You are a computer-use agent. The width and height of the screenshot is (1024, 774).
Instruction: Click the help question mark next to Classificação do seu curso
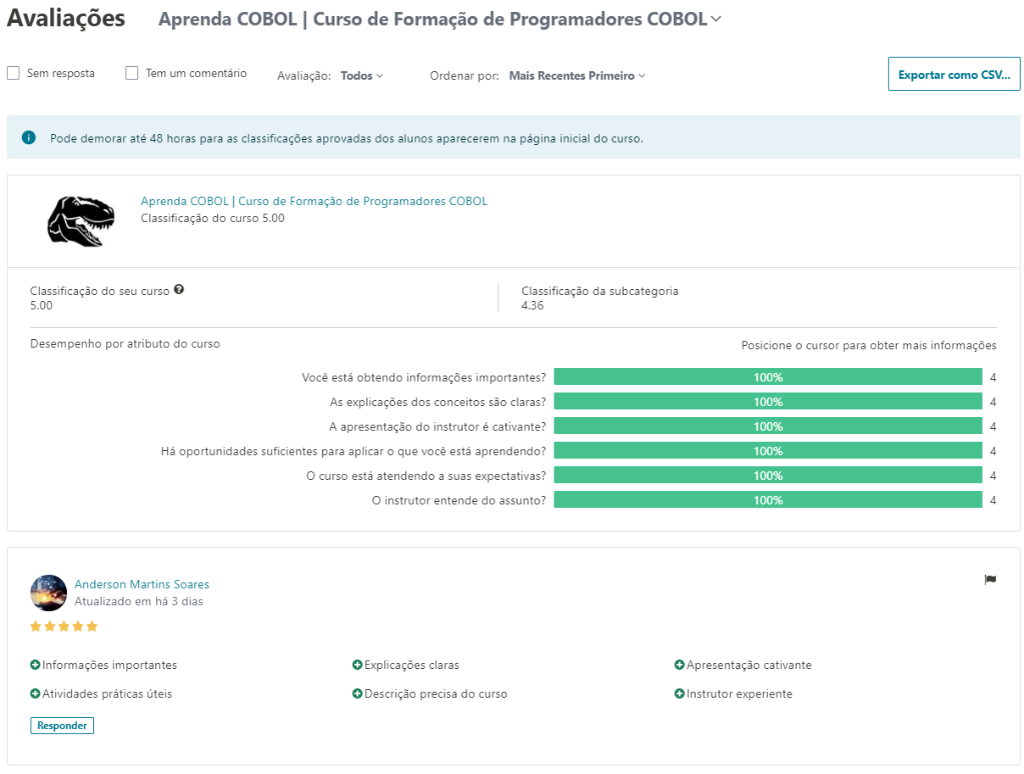pos(179,289)
